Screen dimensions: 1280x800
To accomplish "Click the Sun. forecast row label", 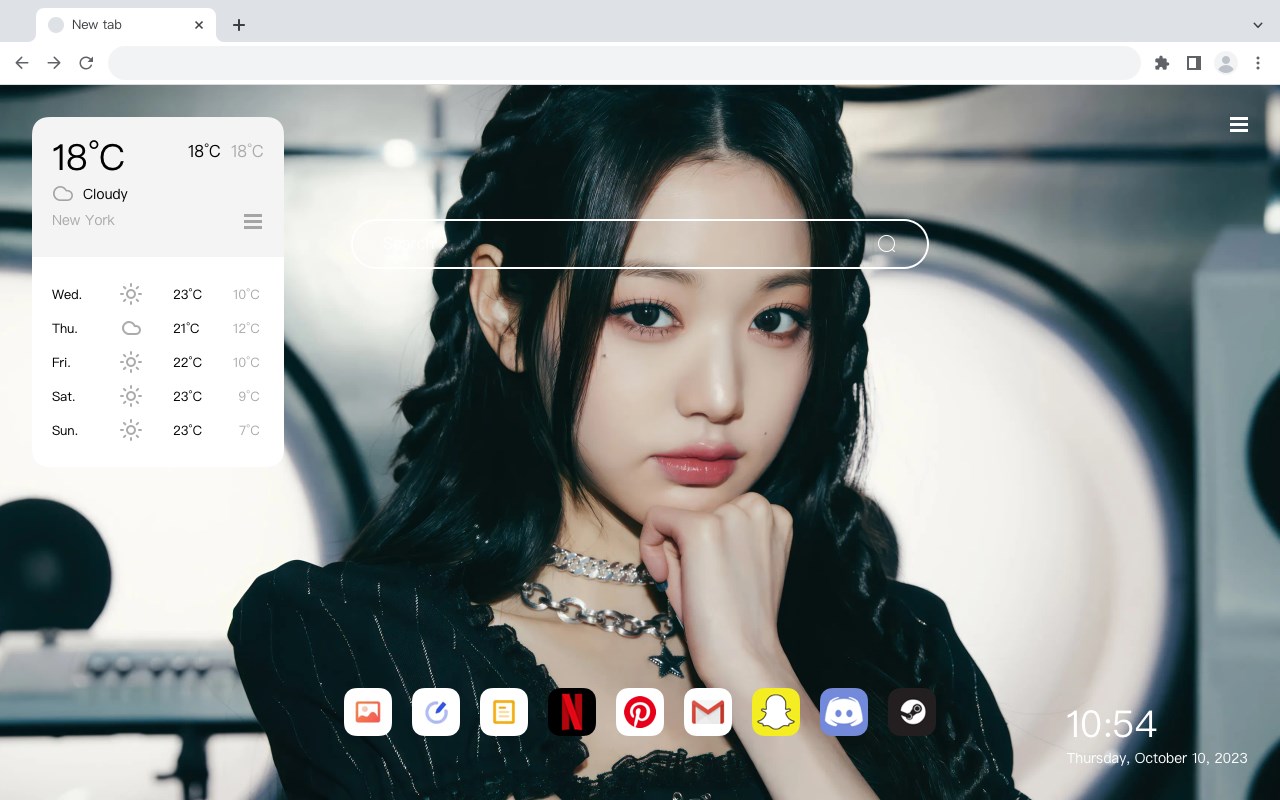I will pyautogui.click(x=65, y=430).
